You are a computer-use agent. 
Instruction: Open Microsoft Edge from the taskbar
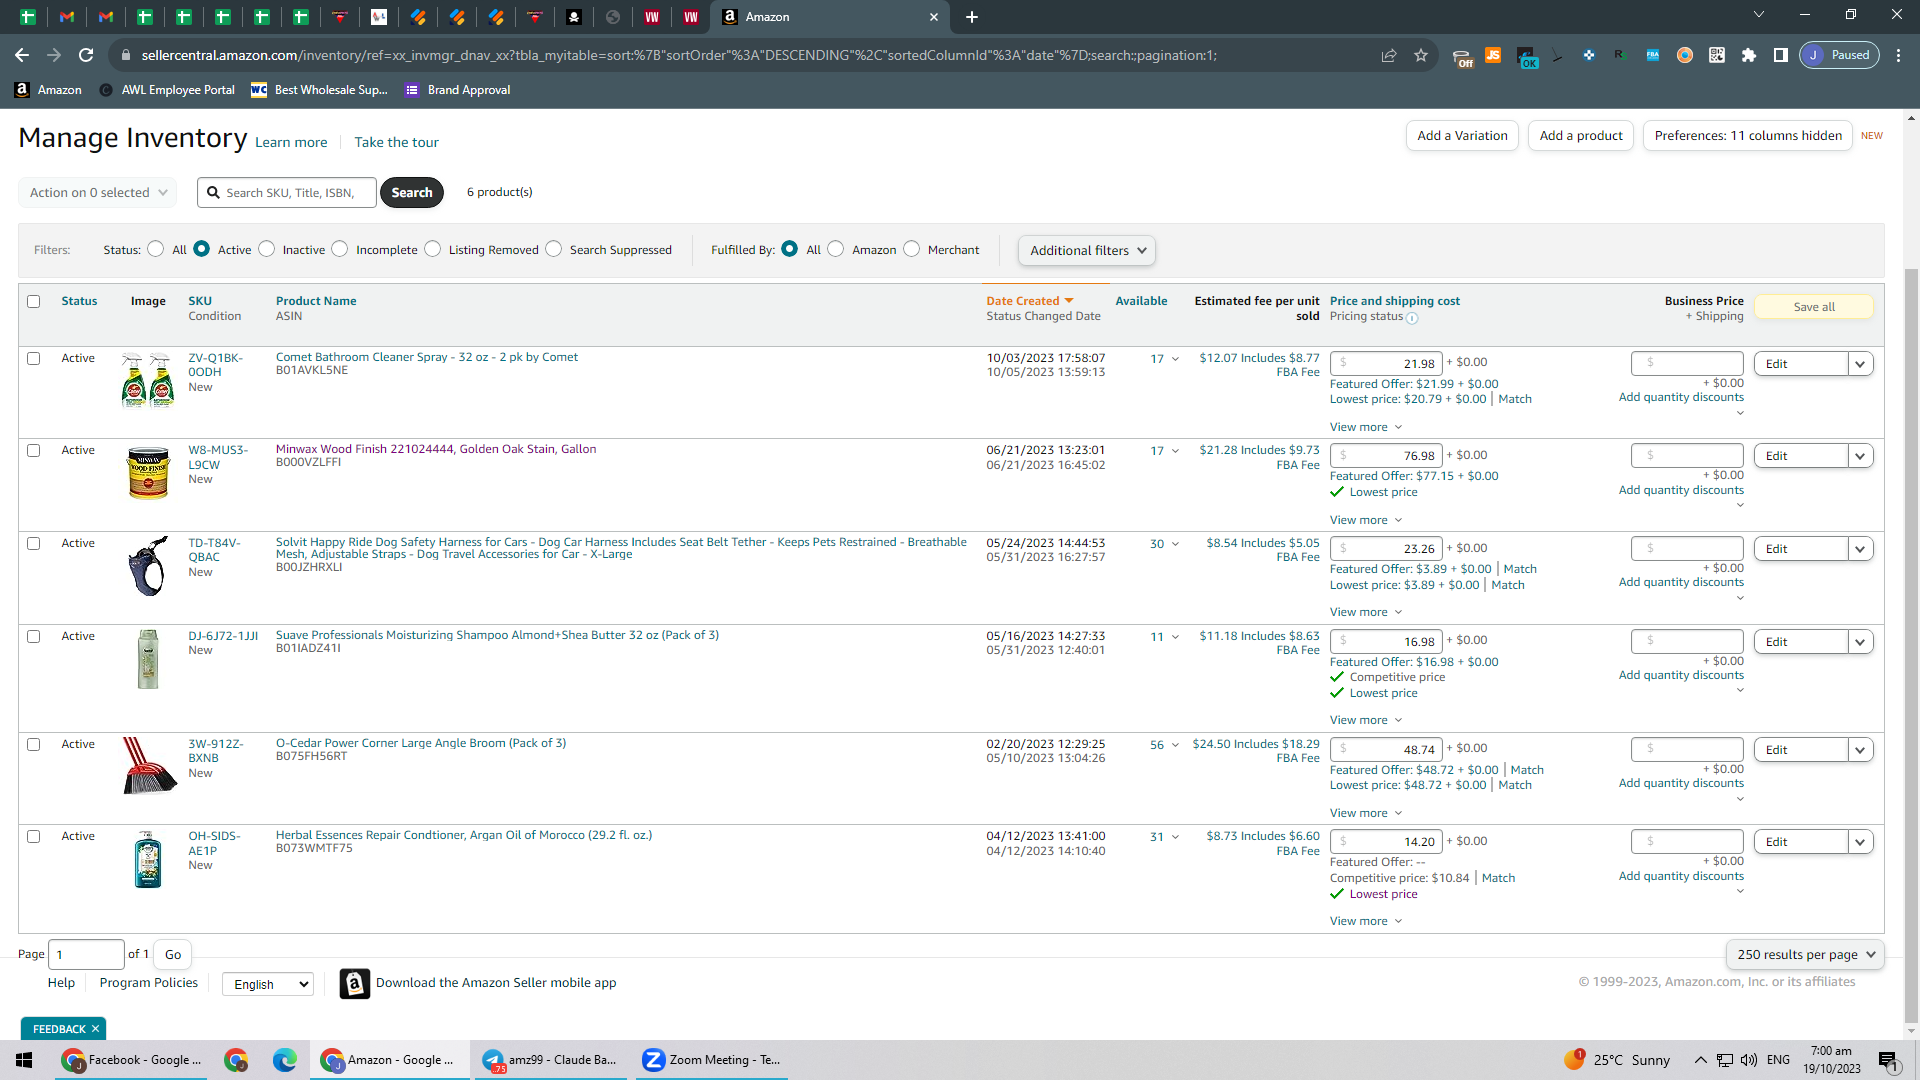285,1060
